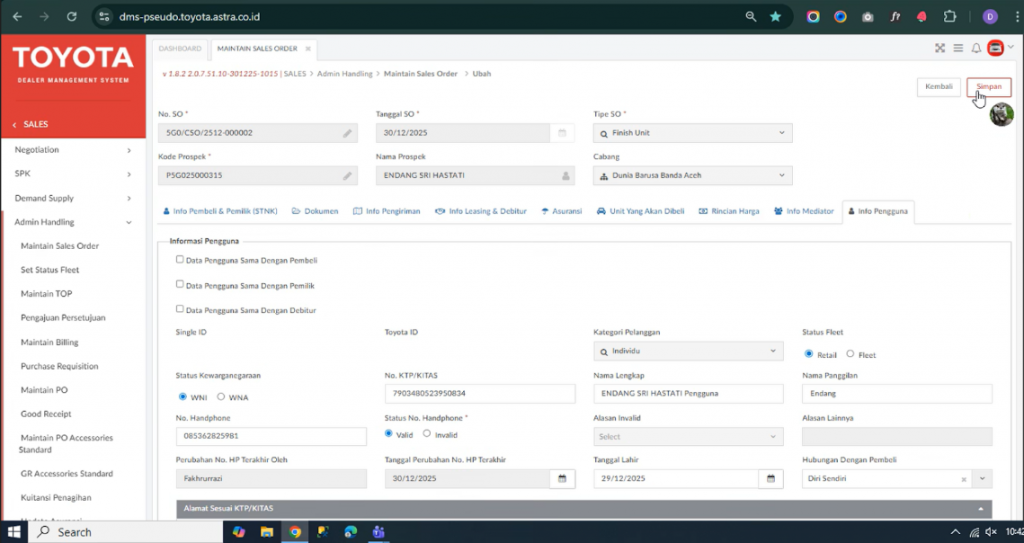Click the Nama Panggilan input field
Image resolution: width=1024 pixels, height=543 pixels.
(896, 393)
